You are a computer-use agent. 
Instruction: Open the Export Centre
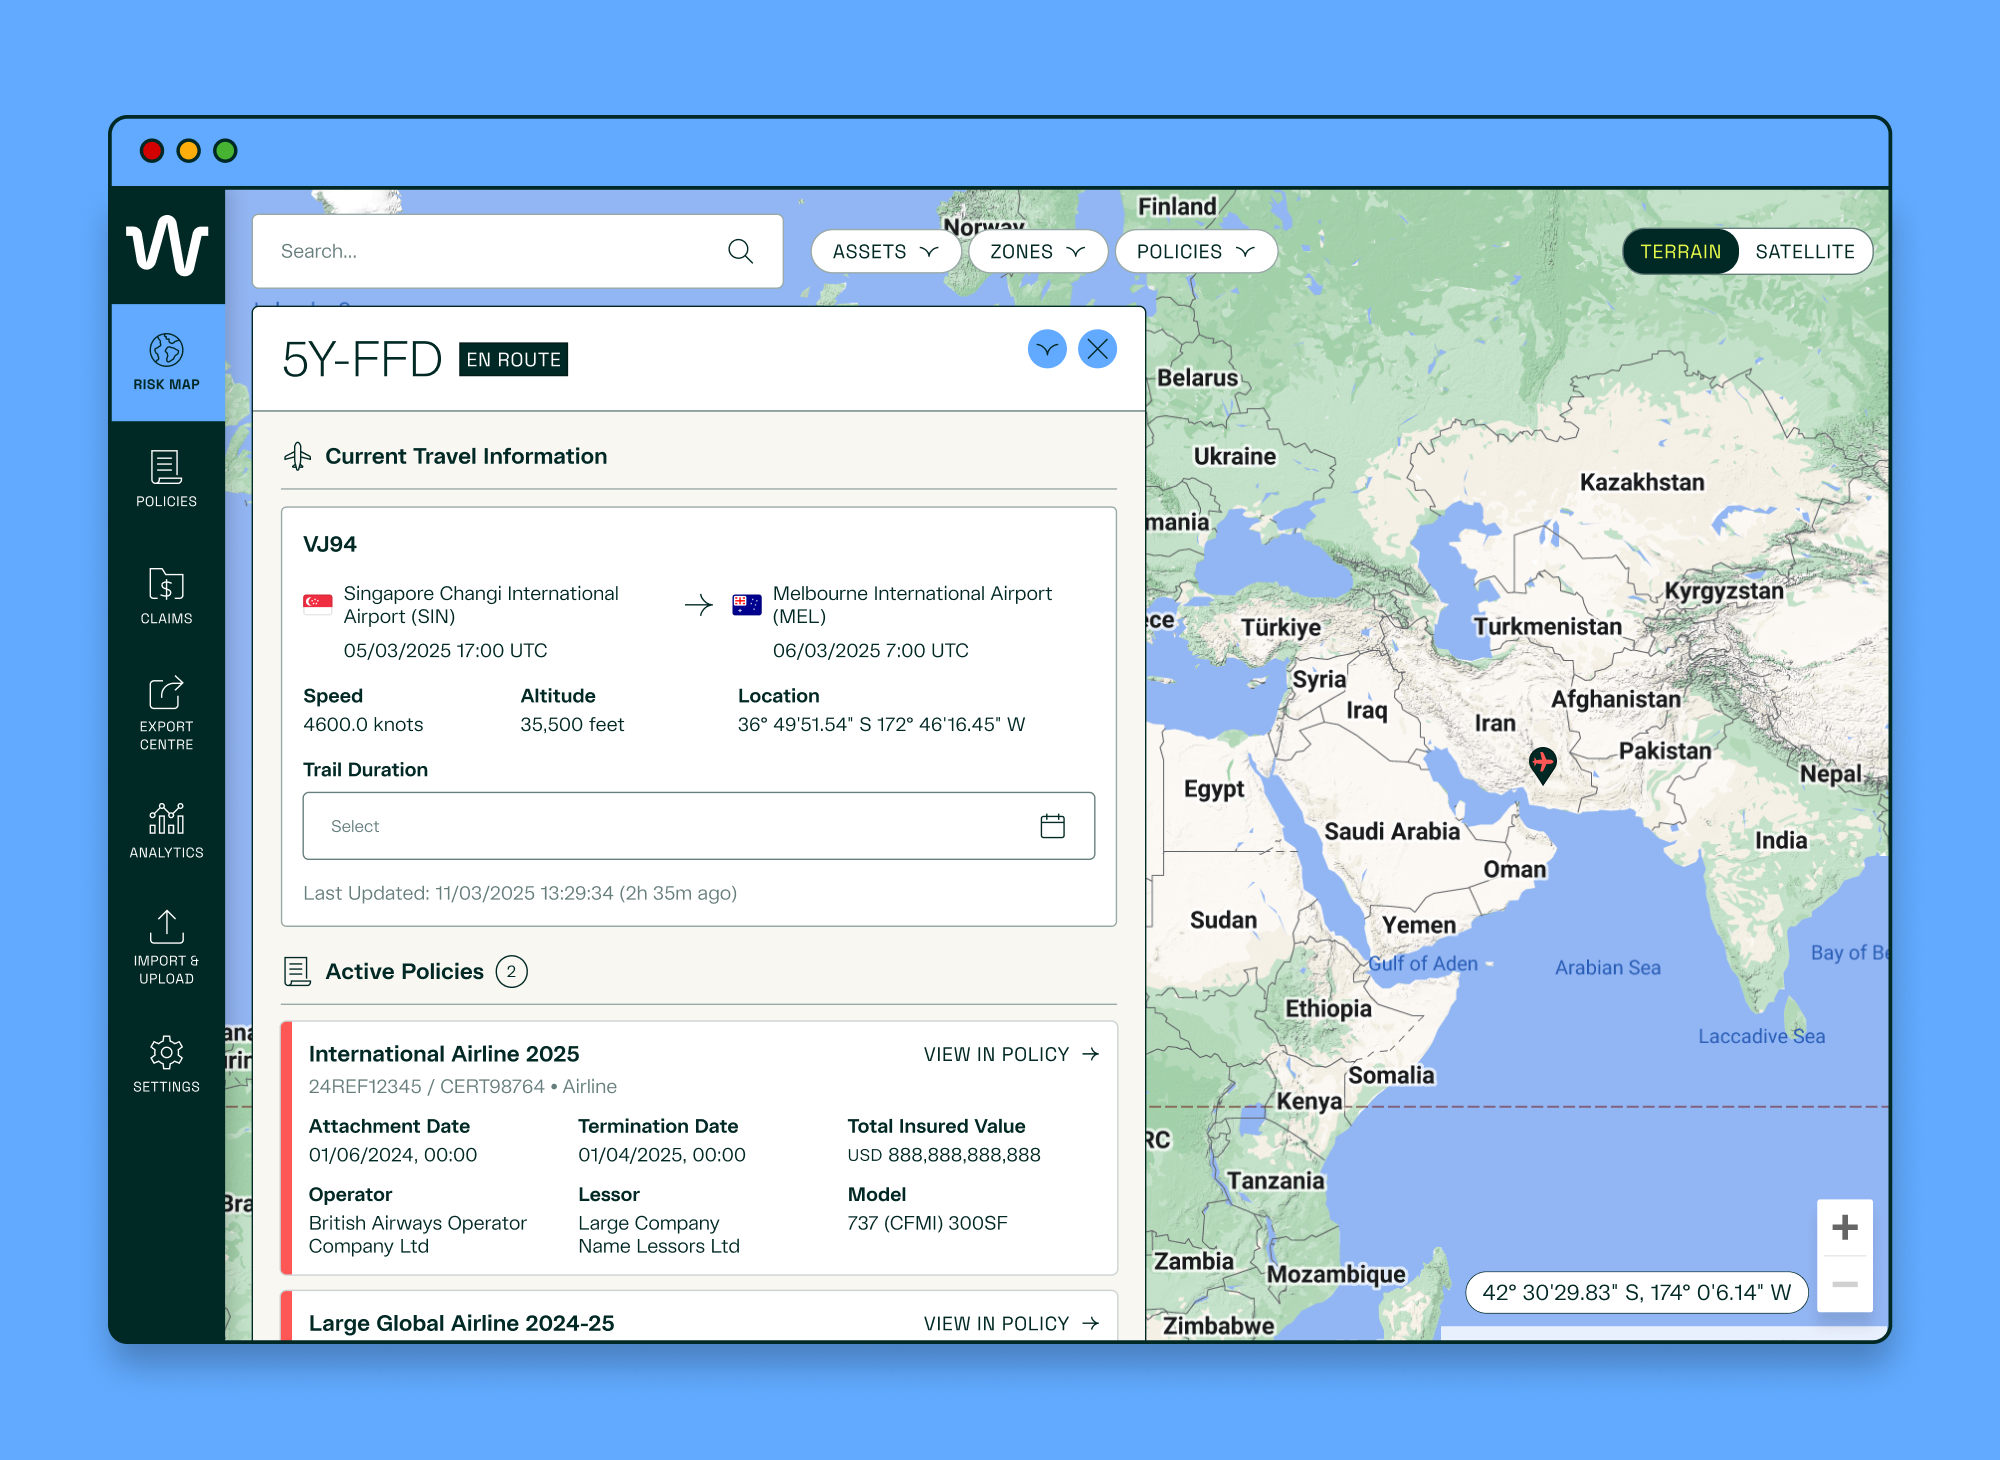pos(167,714)
